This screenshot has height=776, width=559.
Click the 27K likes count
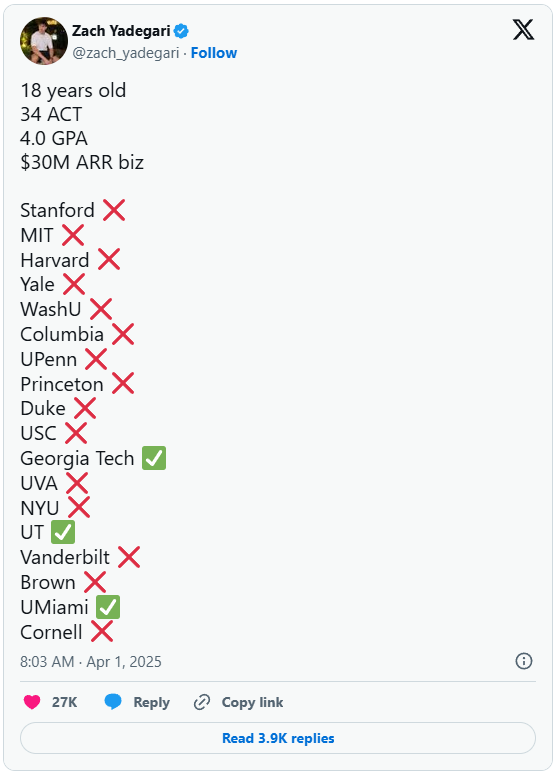point(64,702)
